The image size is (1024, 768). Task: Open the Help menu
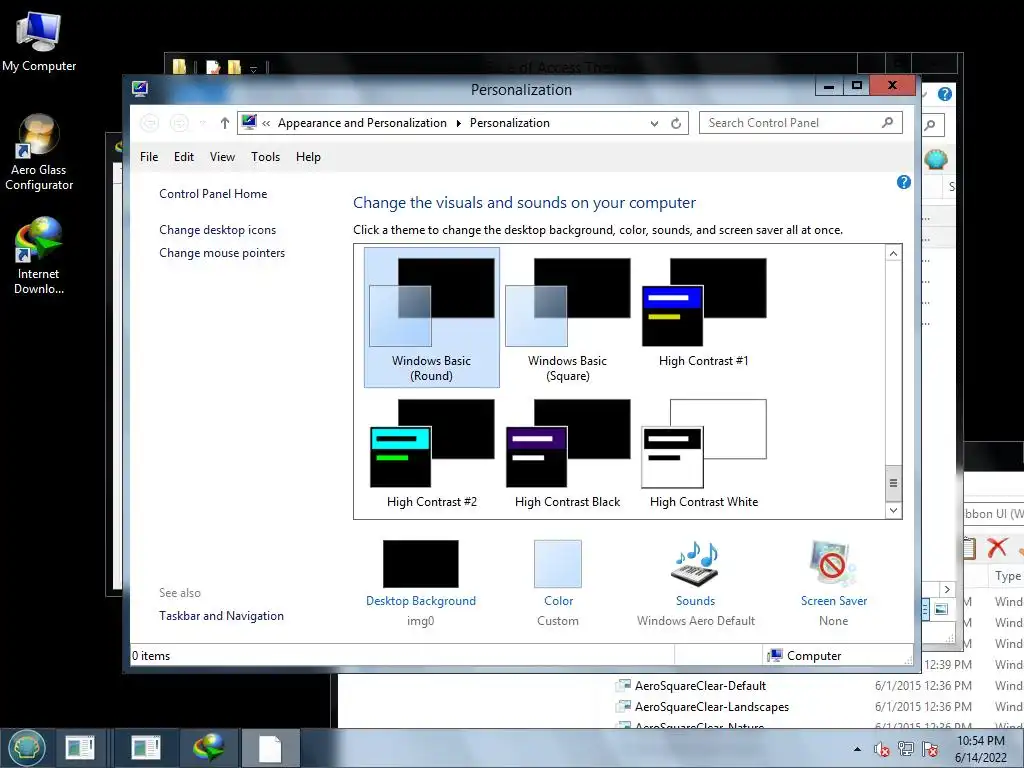[308, 157]
